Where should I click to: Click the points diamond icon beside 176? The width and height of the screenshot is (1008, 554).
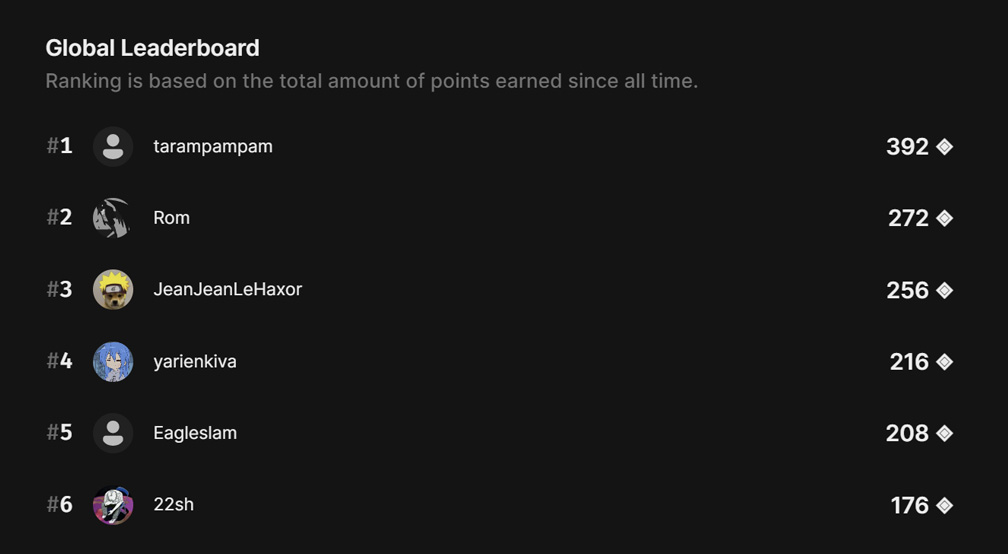944,505
